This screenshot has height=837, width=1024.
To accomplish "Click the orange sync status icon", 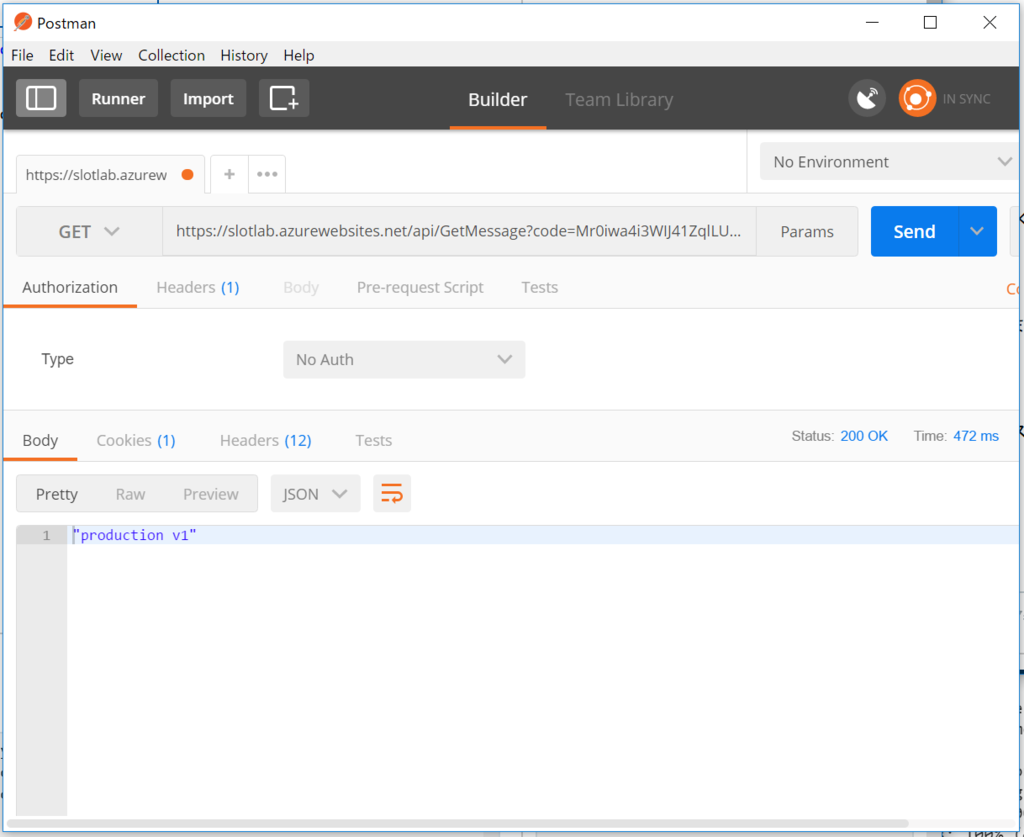I will coord(917,99).
